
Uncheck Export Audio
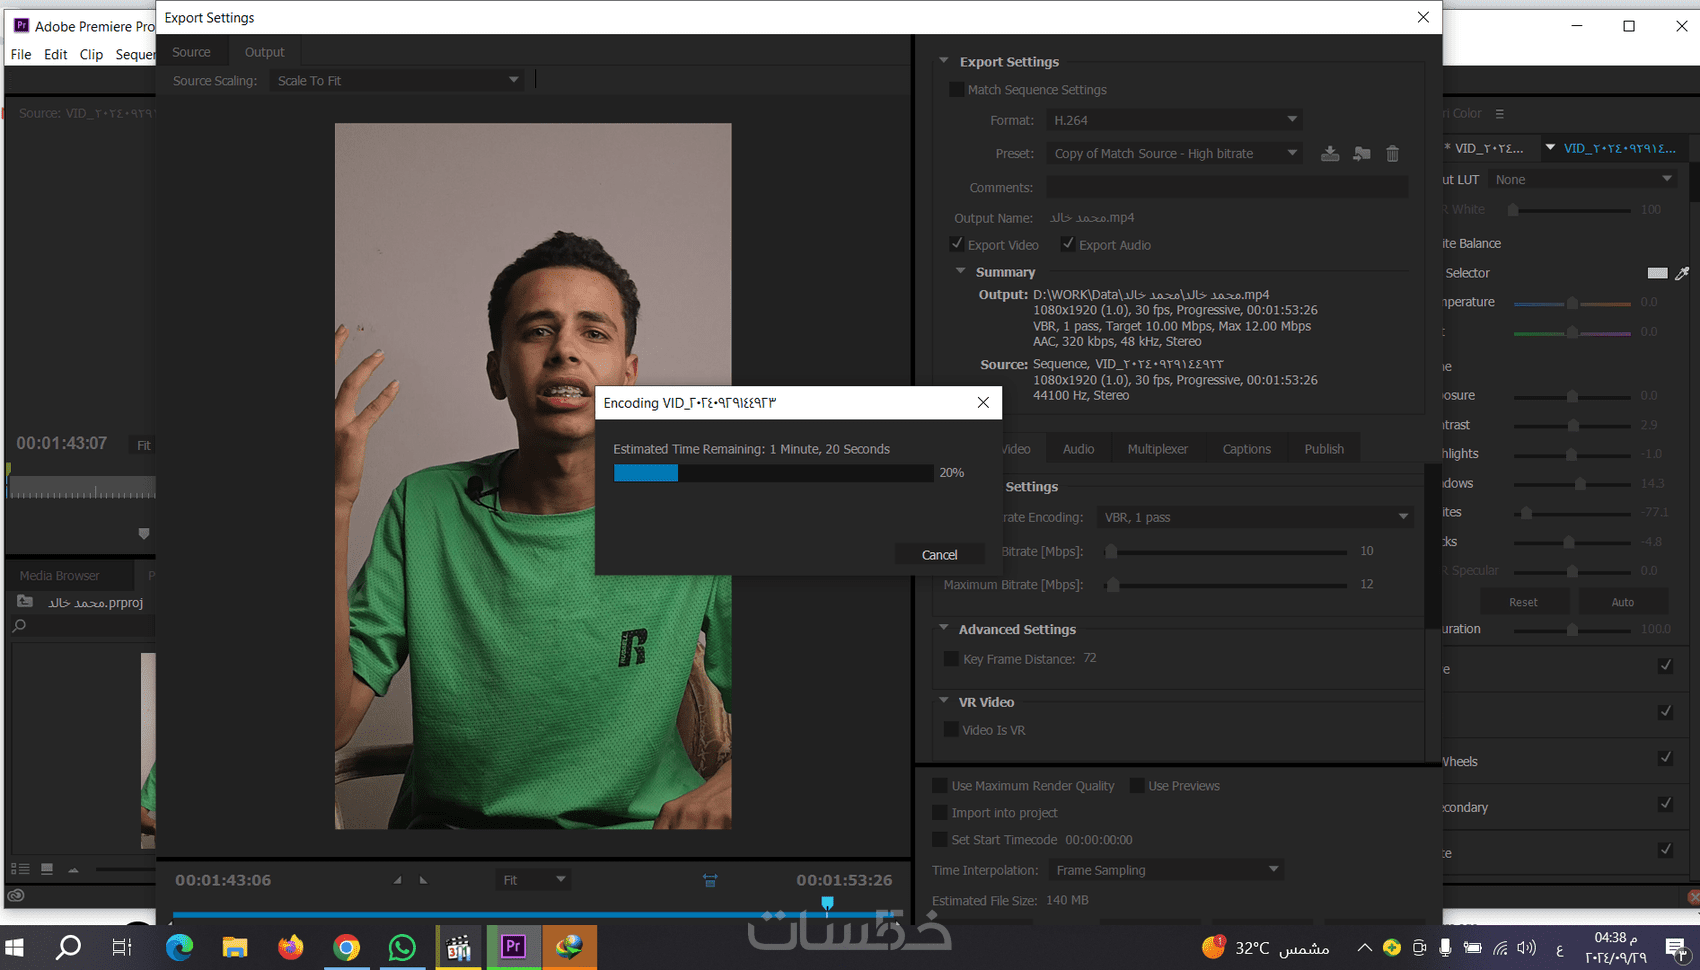click(x=1068, y=244)
